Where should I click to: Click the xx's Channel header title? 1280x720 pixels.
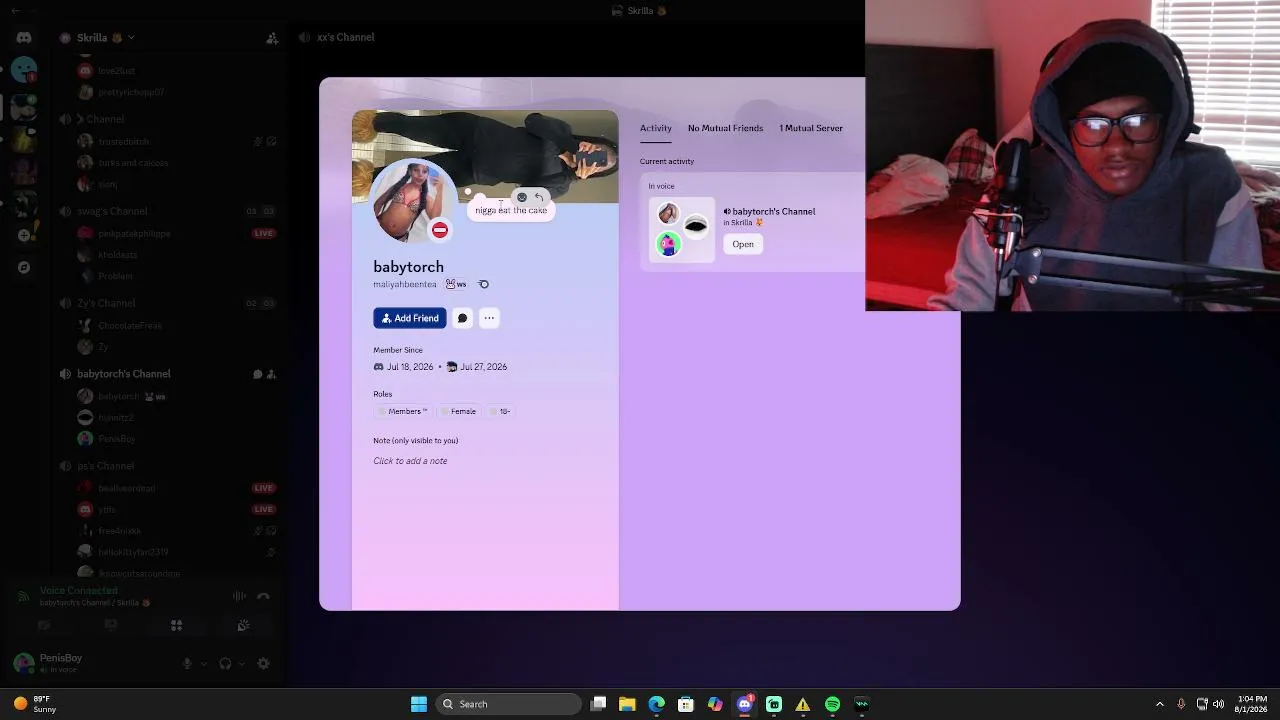pyautogui.click(x=345, y=37)
